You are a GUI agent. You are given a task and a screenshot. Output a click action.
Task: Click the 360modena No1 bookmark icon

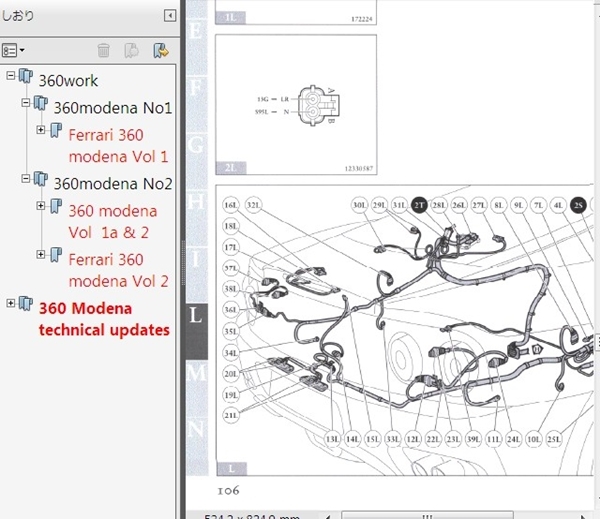pyautogui.click(x=41, y=103)
